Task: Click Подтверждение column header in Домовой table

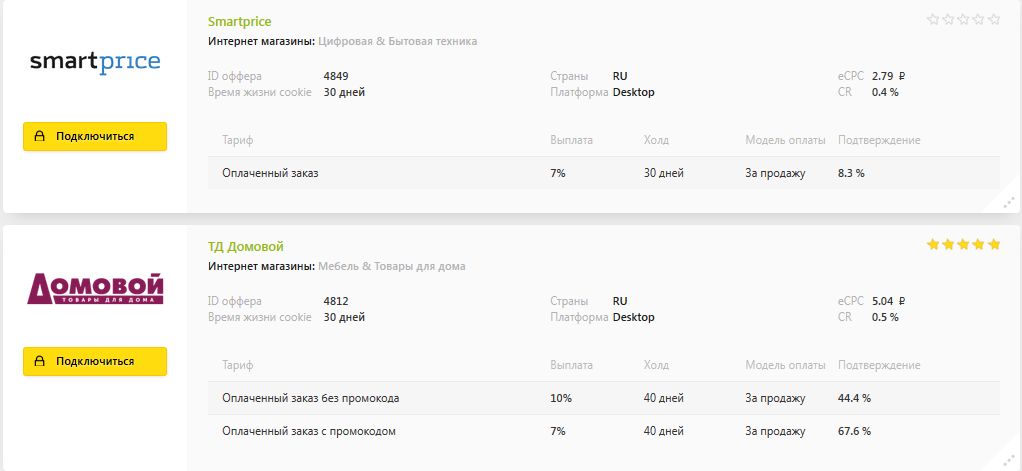Action: pyautogui.click(x=878, y=365)
